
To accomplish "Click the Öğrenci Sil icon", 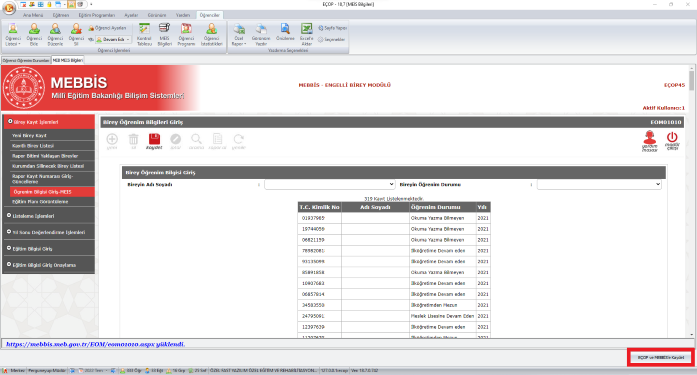I will tap(76, 34).
